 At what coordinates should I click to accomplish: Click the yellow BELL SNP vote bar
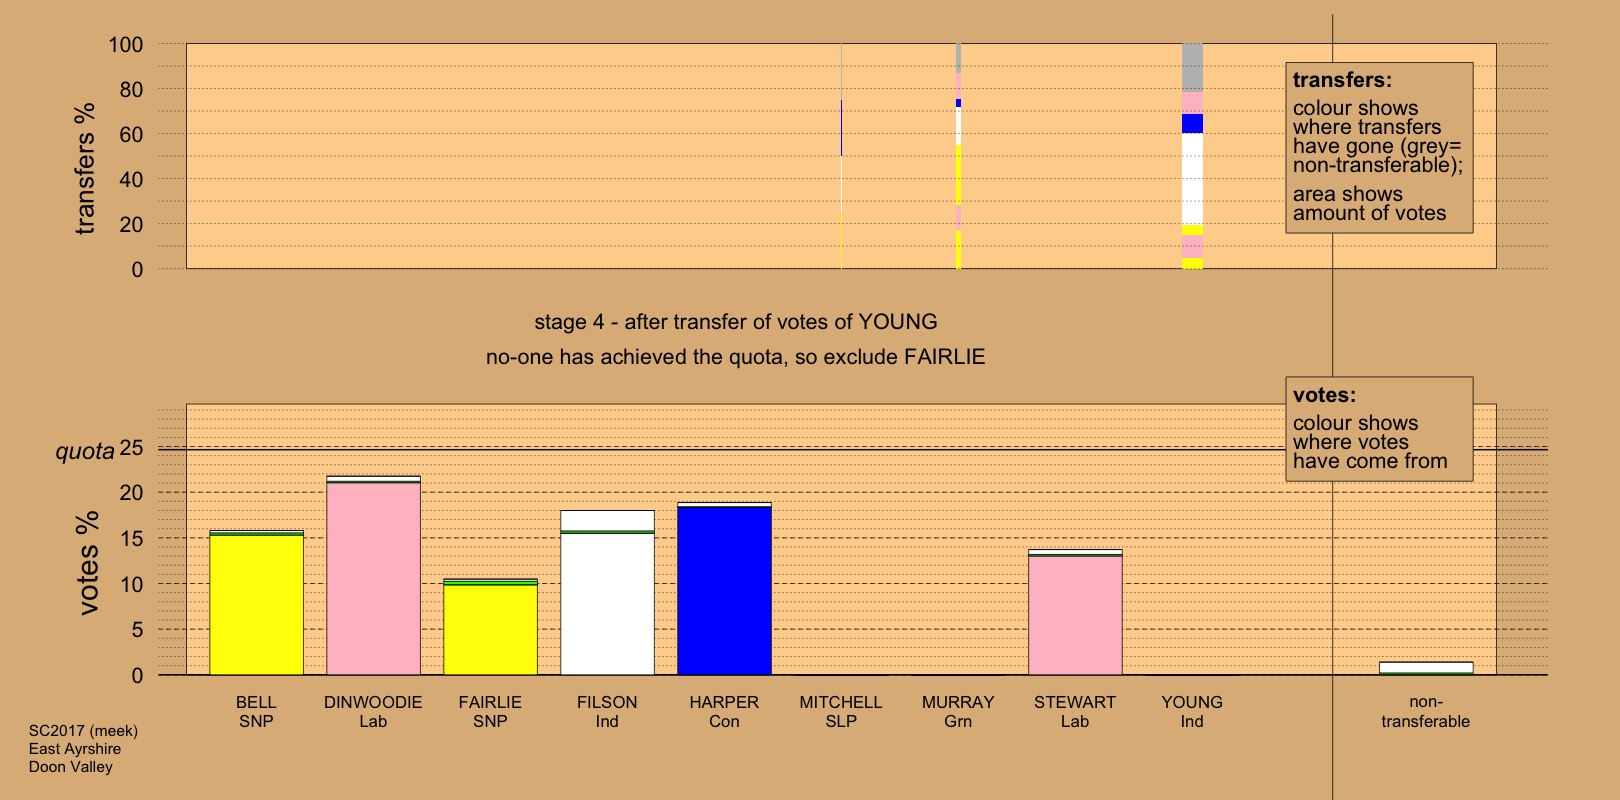click(256, 604)
